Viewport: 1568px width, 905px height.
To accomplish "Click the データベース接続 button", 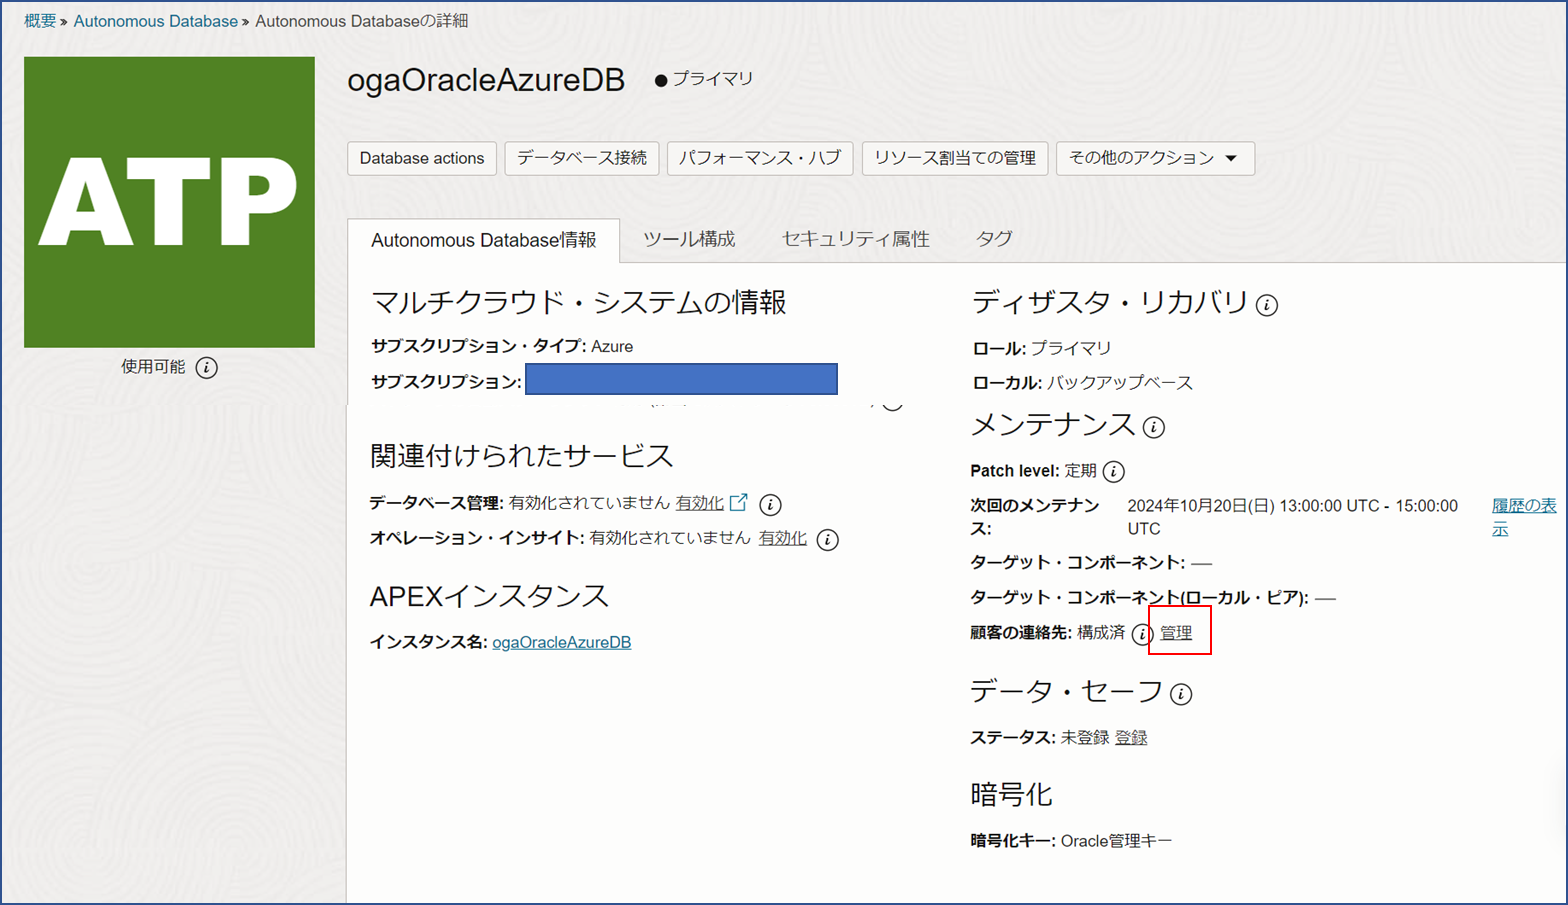I will [582, 158].
